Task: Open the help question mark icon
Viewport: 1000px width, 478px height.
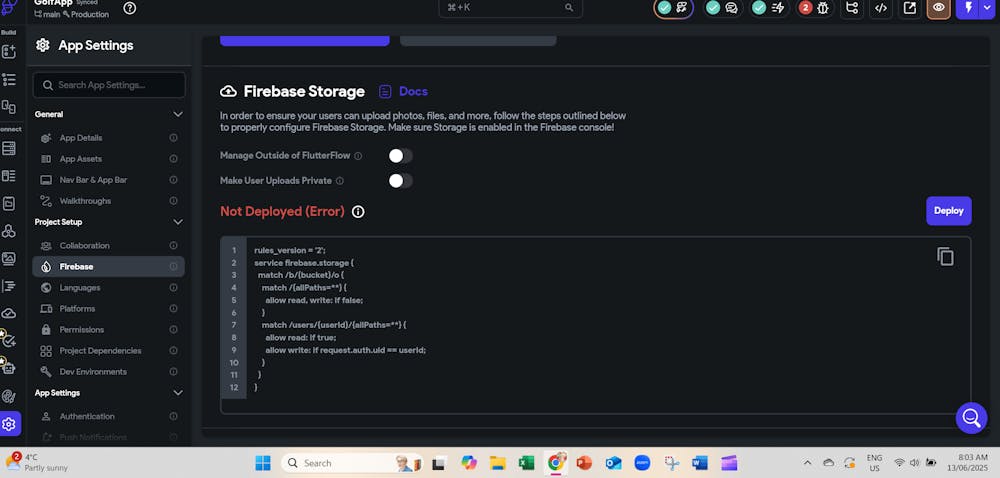Action: point(129,8)
